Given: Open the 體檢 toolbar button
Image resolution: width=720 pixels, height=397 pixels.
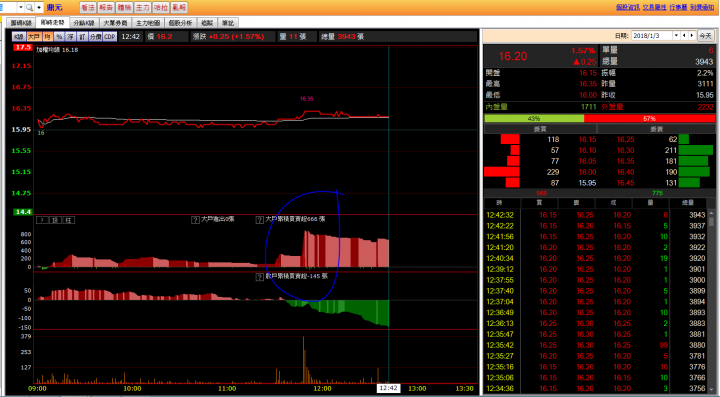Looking at the screenshot, I should point(124,8).
